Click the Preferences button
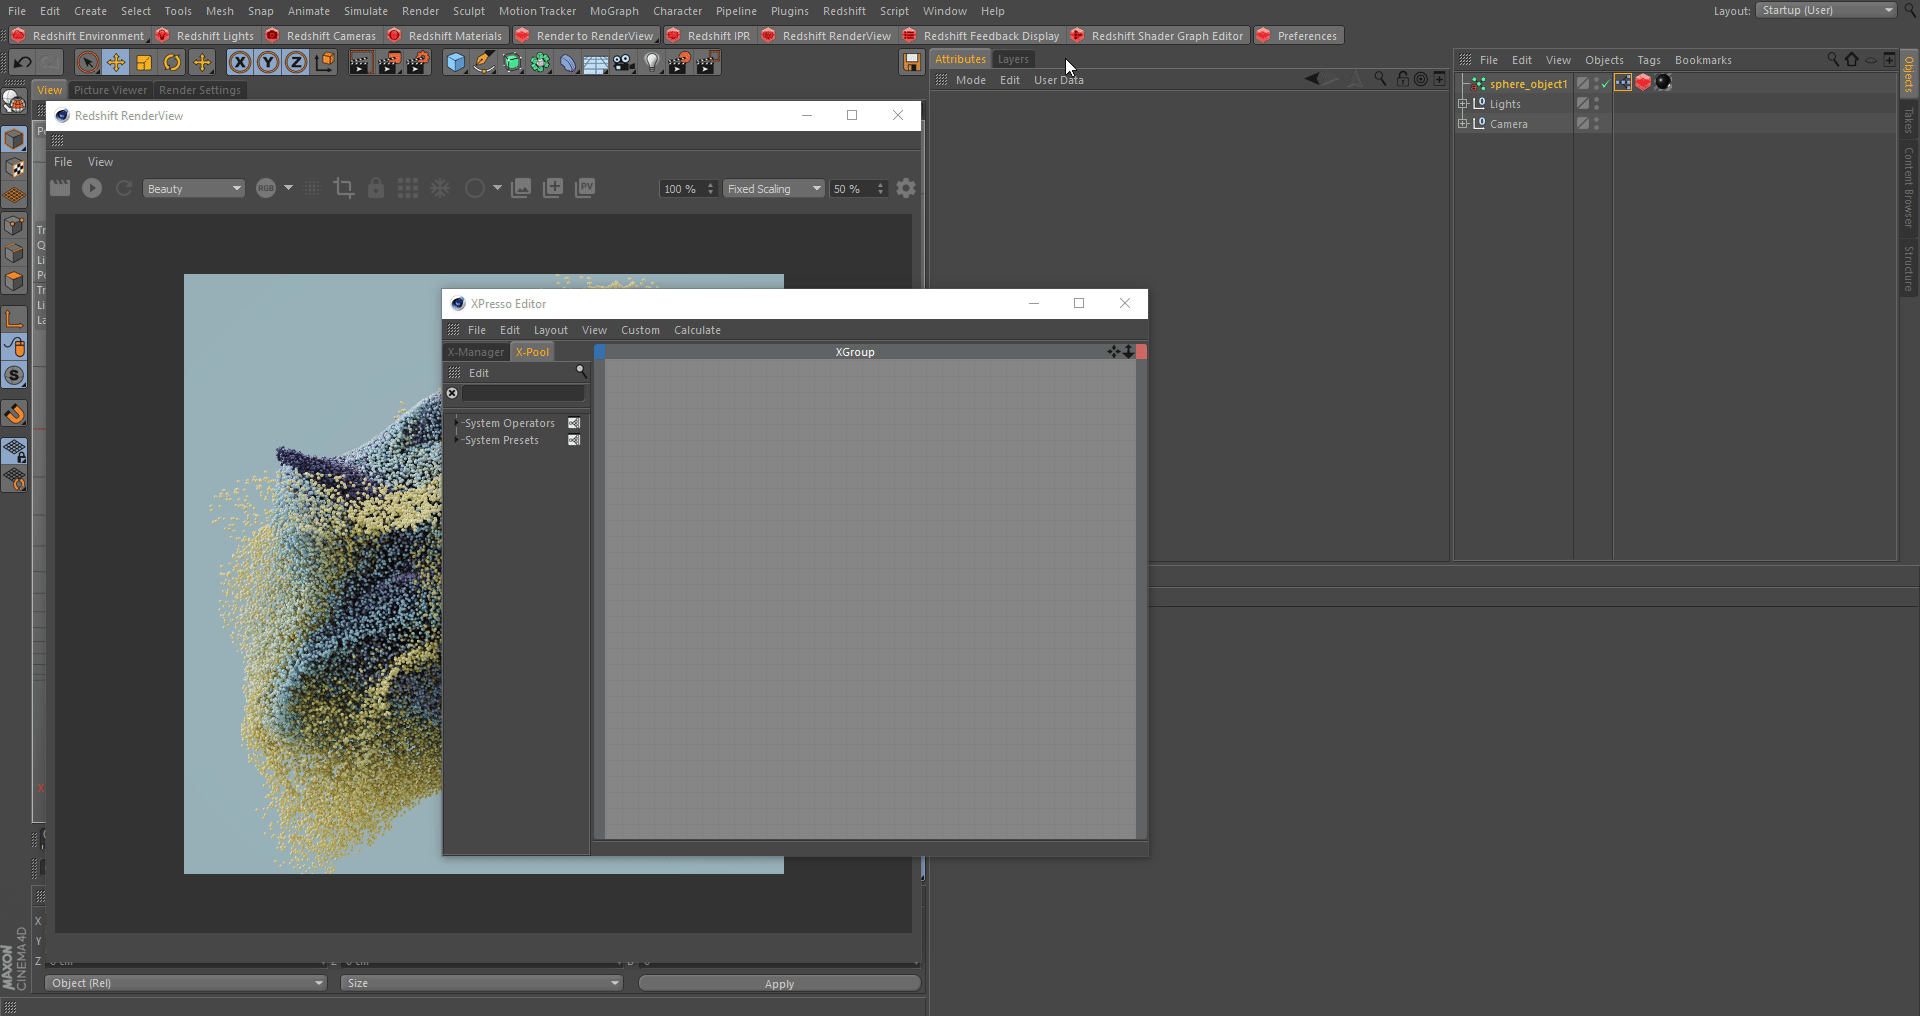1920x1016 pixels. tap(1299, 36)
